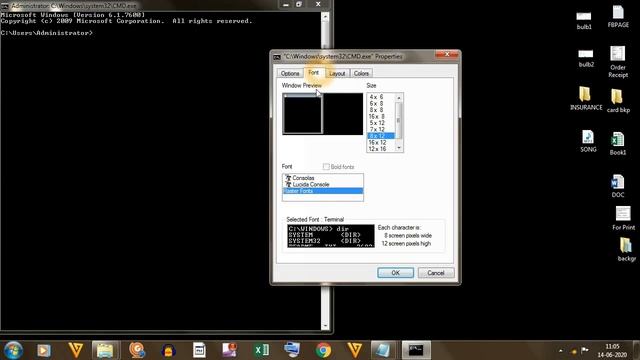The width and height of the screenshot is (640, 360).
Task: Enable the Bold fonts checkbox
Action: [326, 167]
